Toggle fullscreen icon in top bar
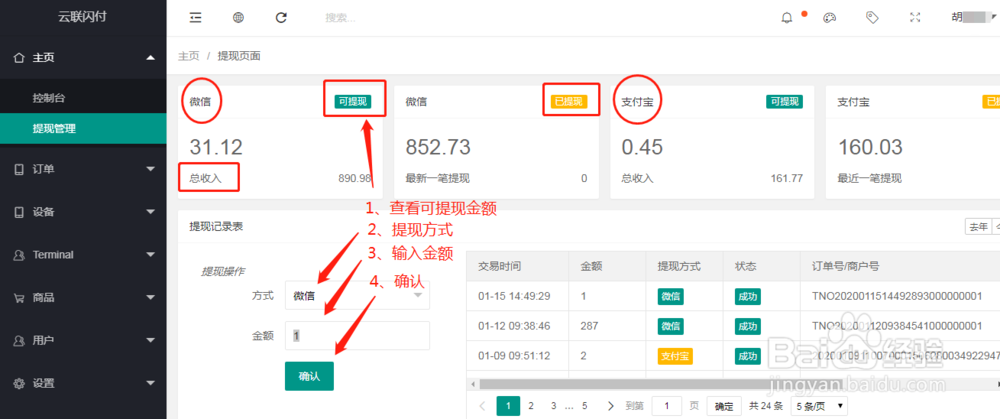The height and width of the screenshot is (419, 1000). pos(915,18)
